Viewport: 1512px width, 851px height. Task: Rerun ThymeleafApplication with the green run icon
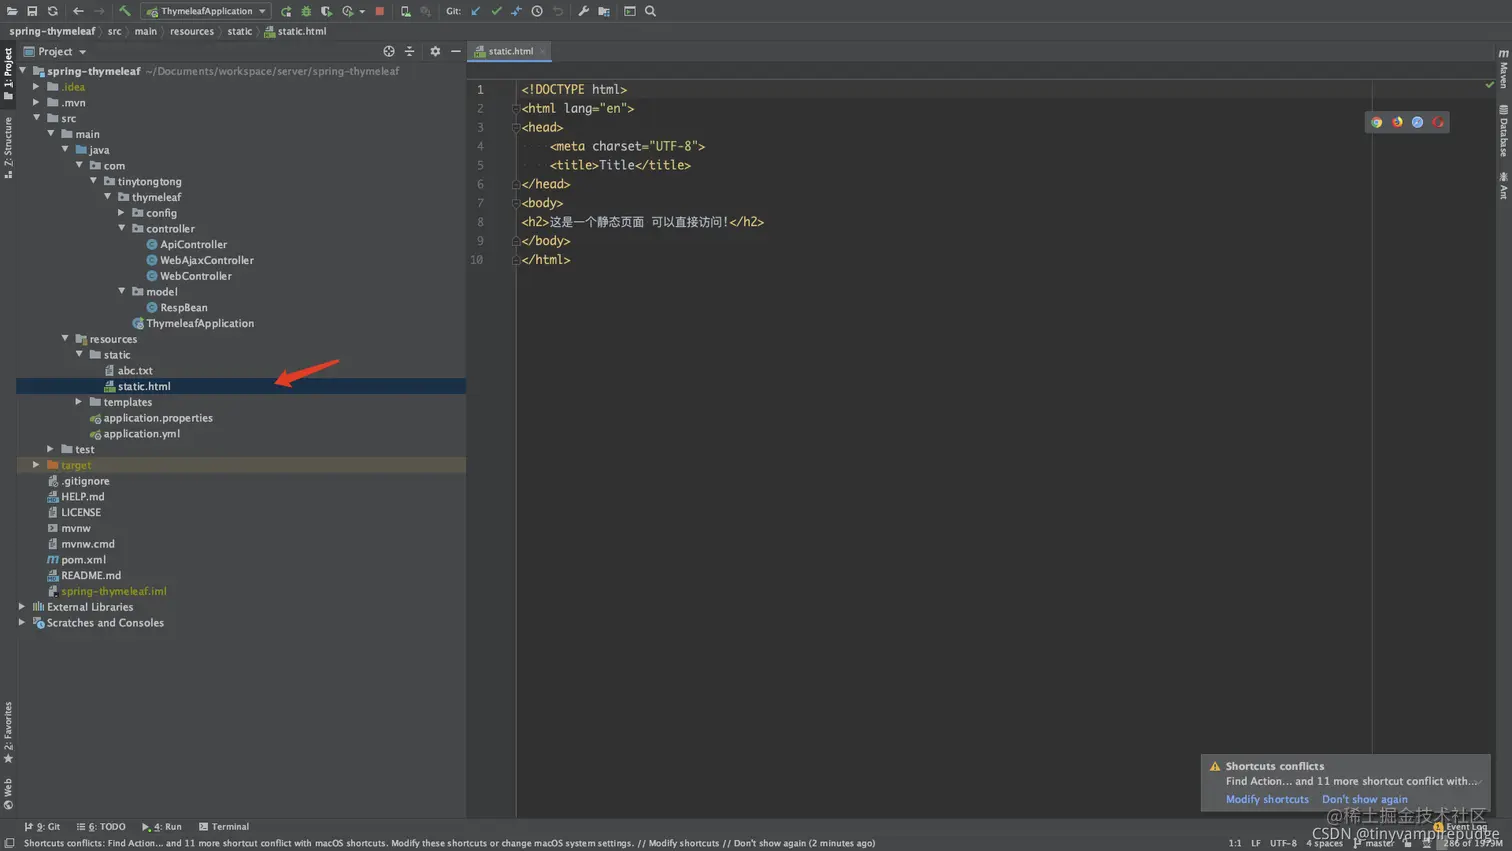point(286,11)
